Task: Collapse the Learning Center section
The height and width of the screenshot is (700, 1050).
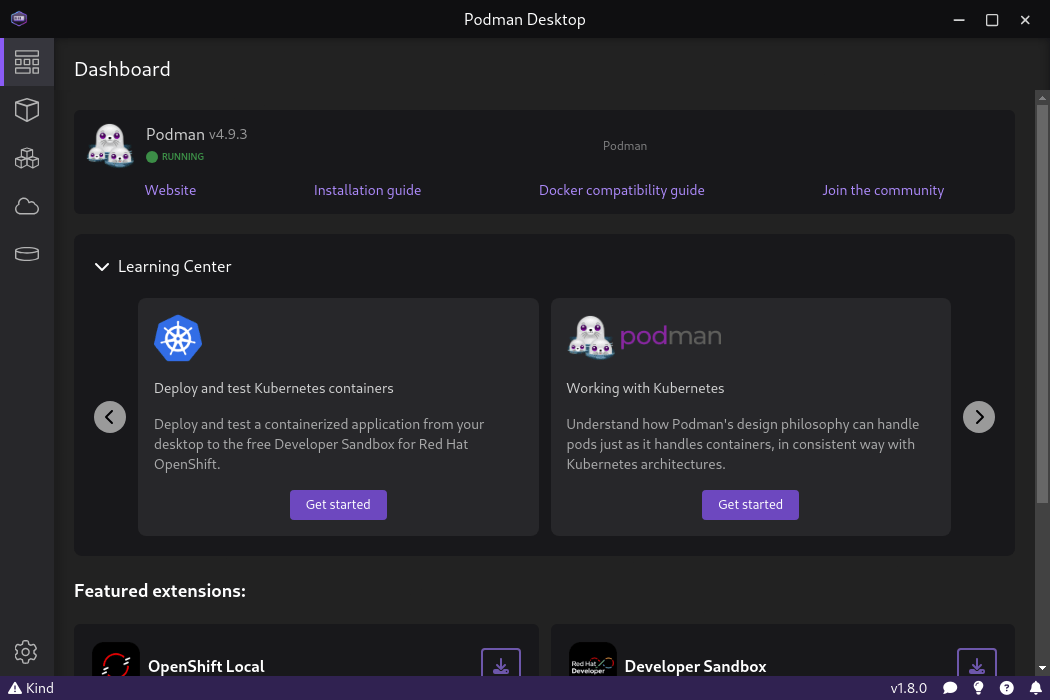Action: click(x=101, y=267)
